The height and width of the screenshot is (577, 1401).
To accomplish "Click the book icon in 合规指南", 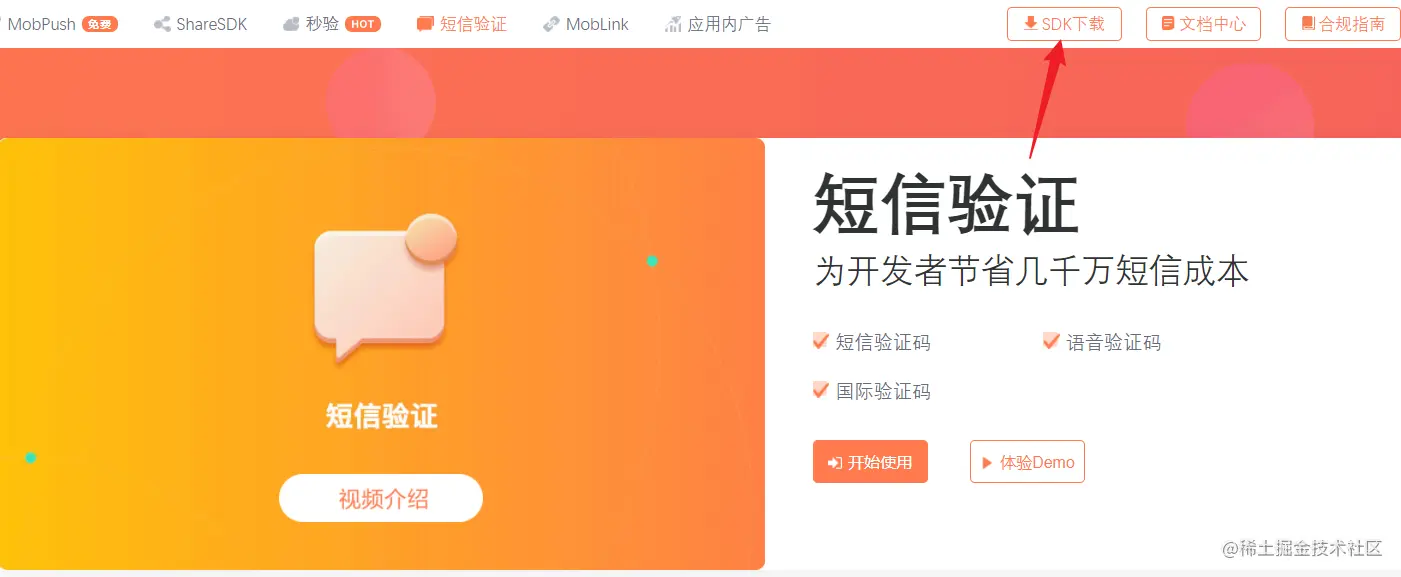I will (x=1308, y=23).
